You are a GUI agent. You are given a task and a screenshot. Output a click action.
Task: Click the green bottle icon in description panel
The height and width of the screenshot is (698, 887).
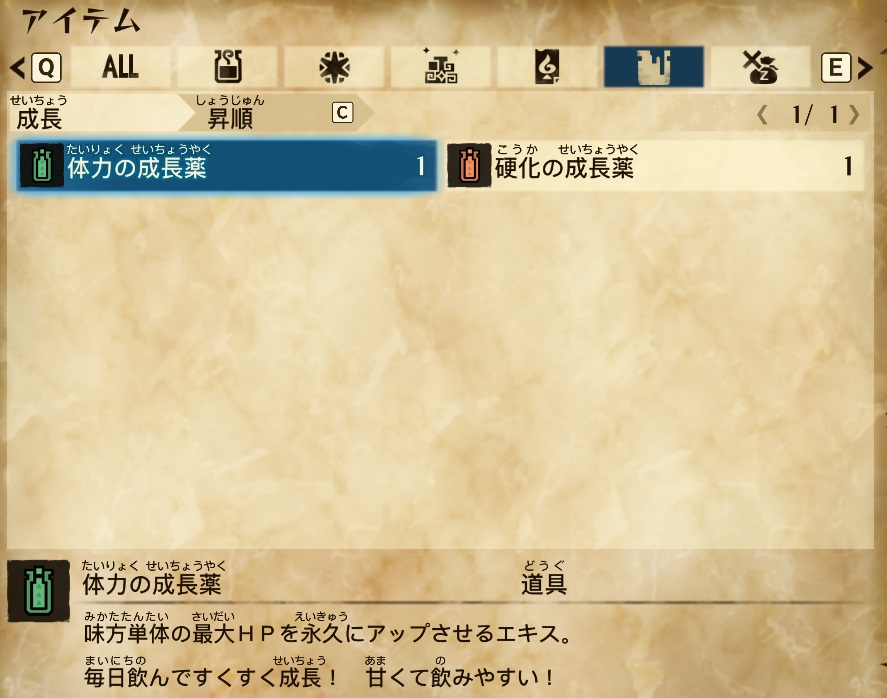point(38,591)
